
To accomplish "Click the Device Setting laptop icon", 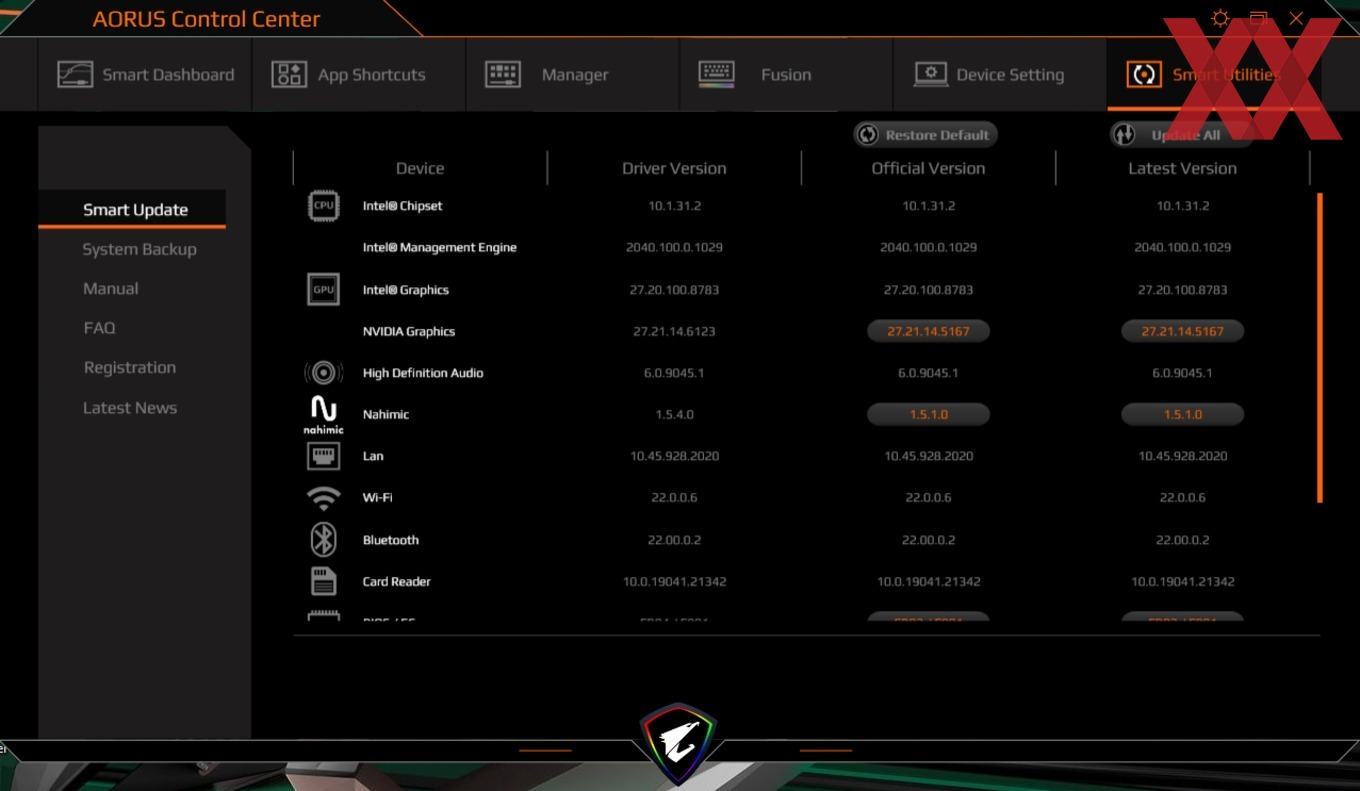I will pyautogui.click(x=931, y=75).
